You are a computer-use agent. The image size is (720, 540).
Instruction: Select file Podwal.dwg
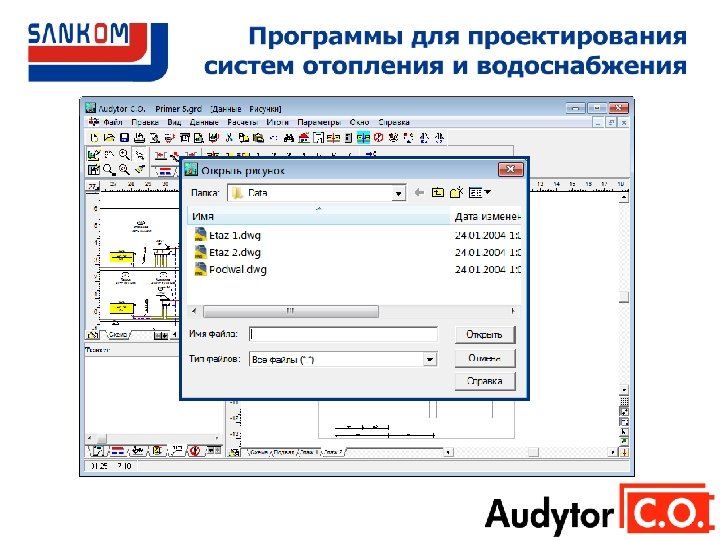click(231, 269)
